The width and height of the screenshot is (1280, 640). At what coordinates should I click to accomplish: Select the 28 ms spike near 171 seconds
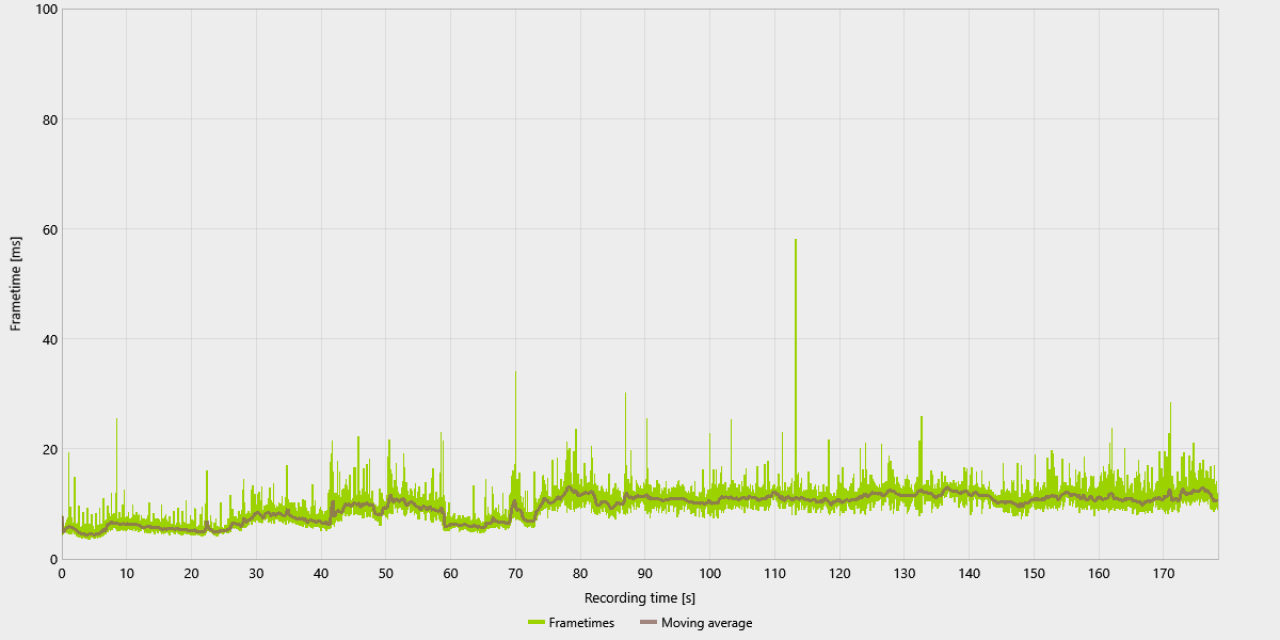pyautogui.click(x=1170, y=445)
